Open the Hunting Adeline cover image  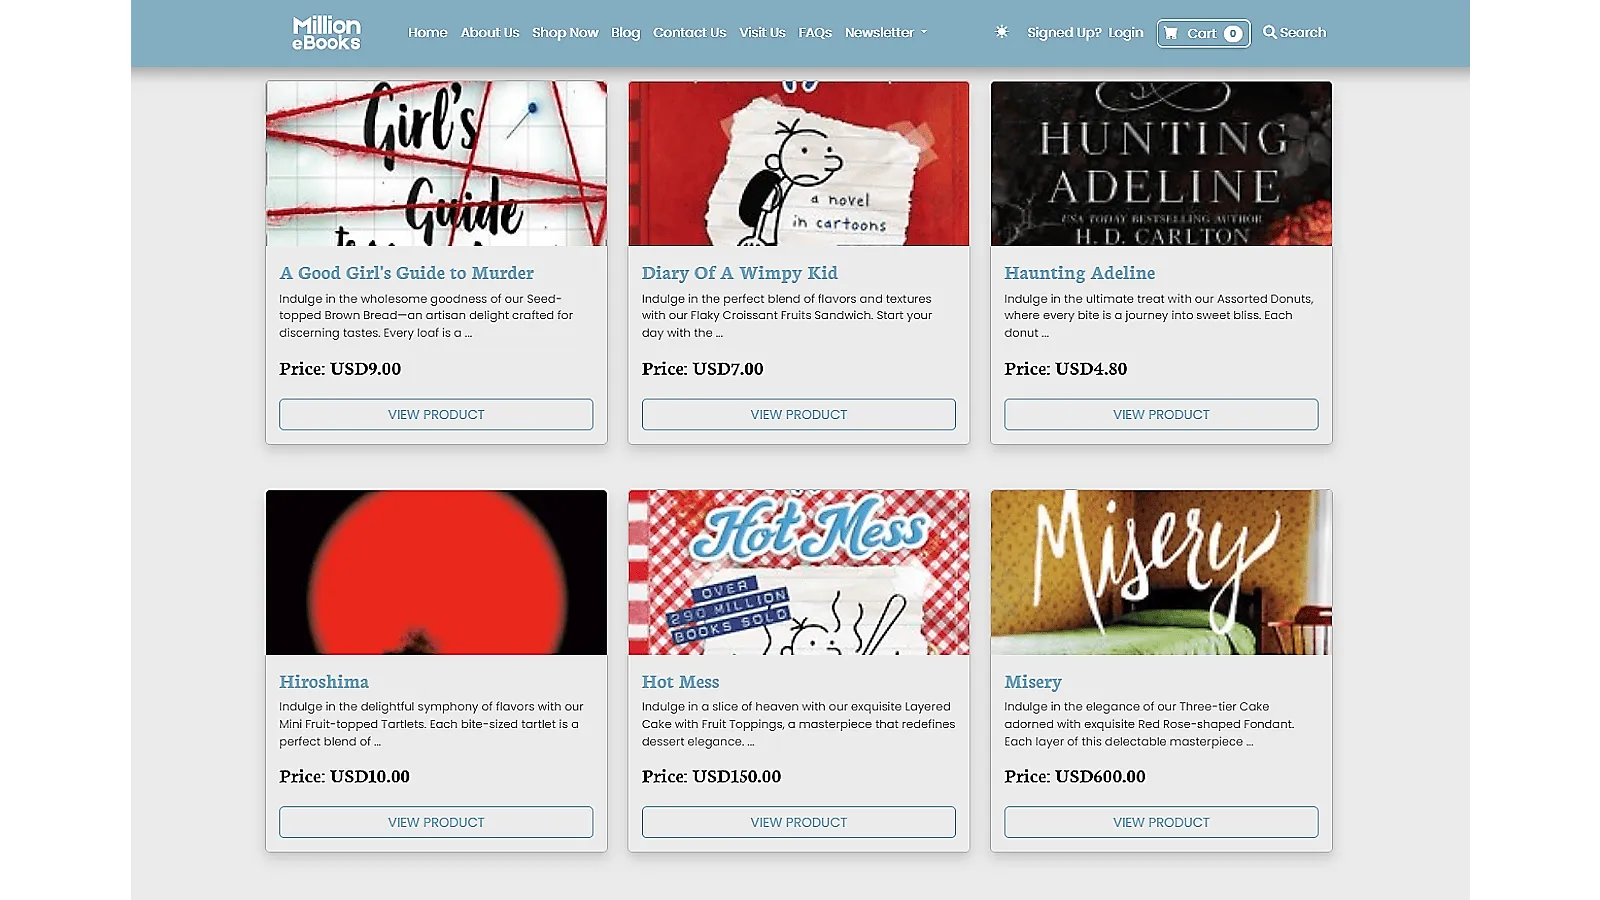[x=1161, y=163]
